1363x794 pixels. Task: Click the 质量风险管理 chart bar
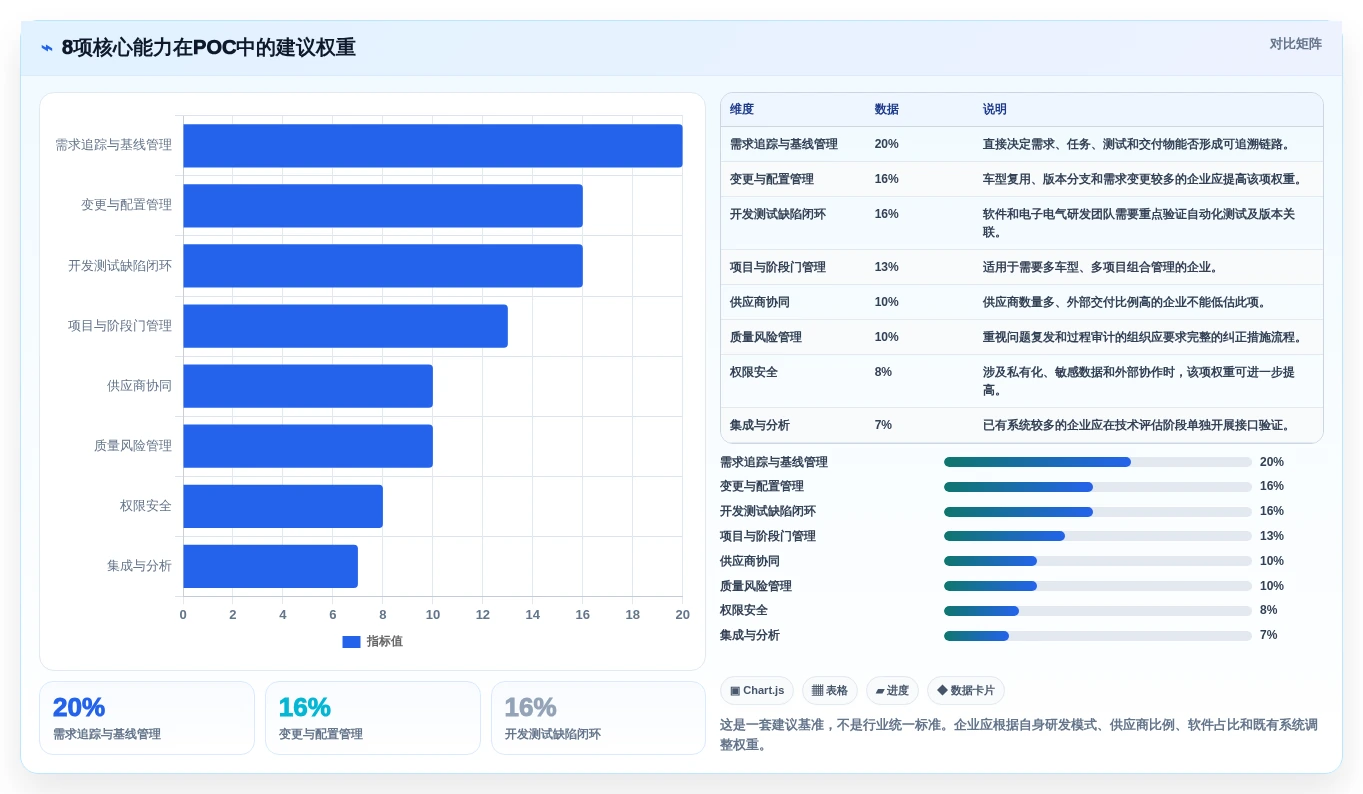(308, 446)
